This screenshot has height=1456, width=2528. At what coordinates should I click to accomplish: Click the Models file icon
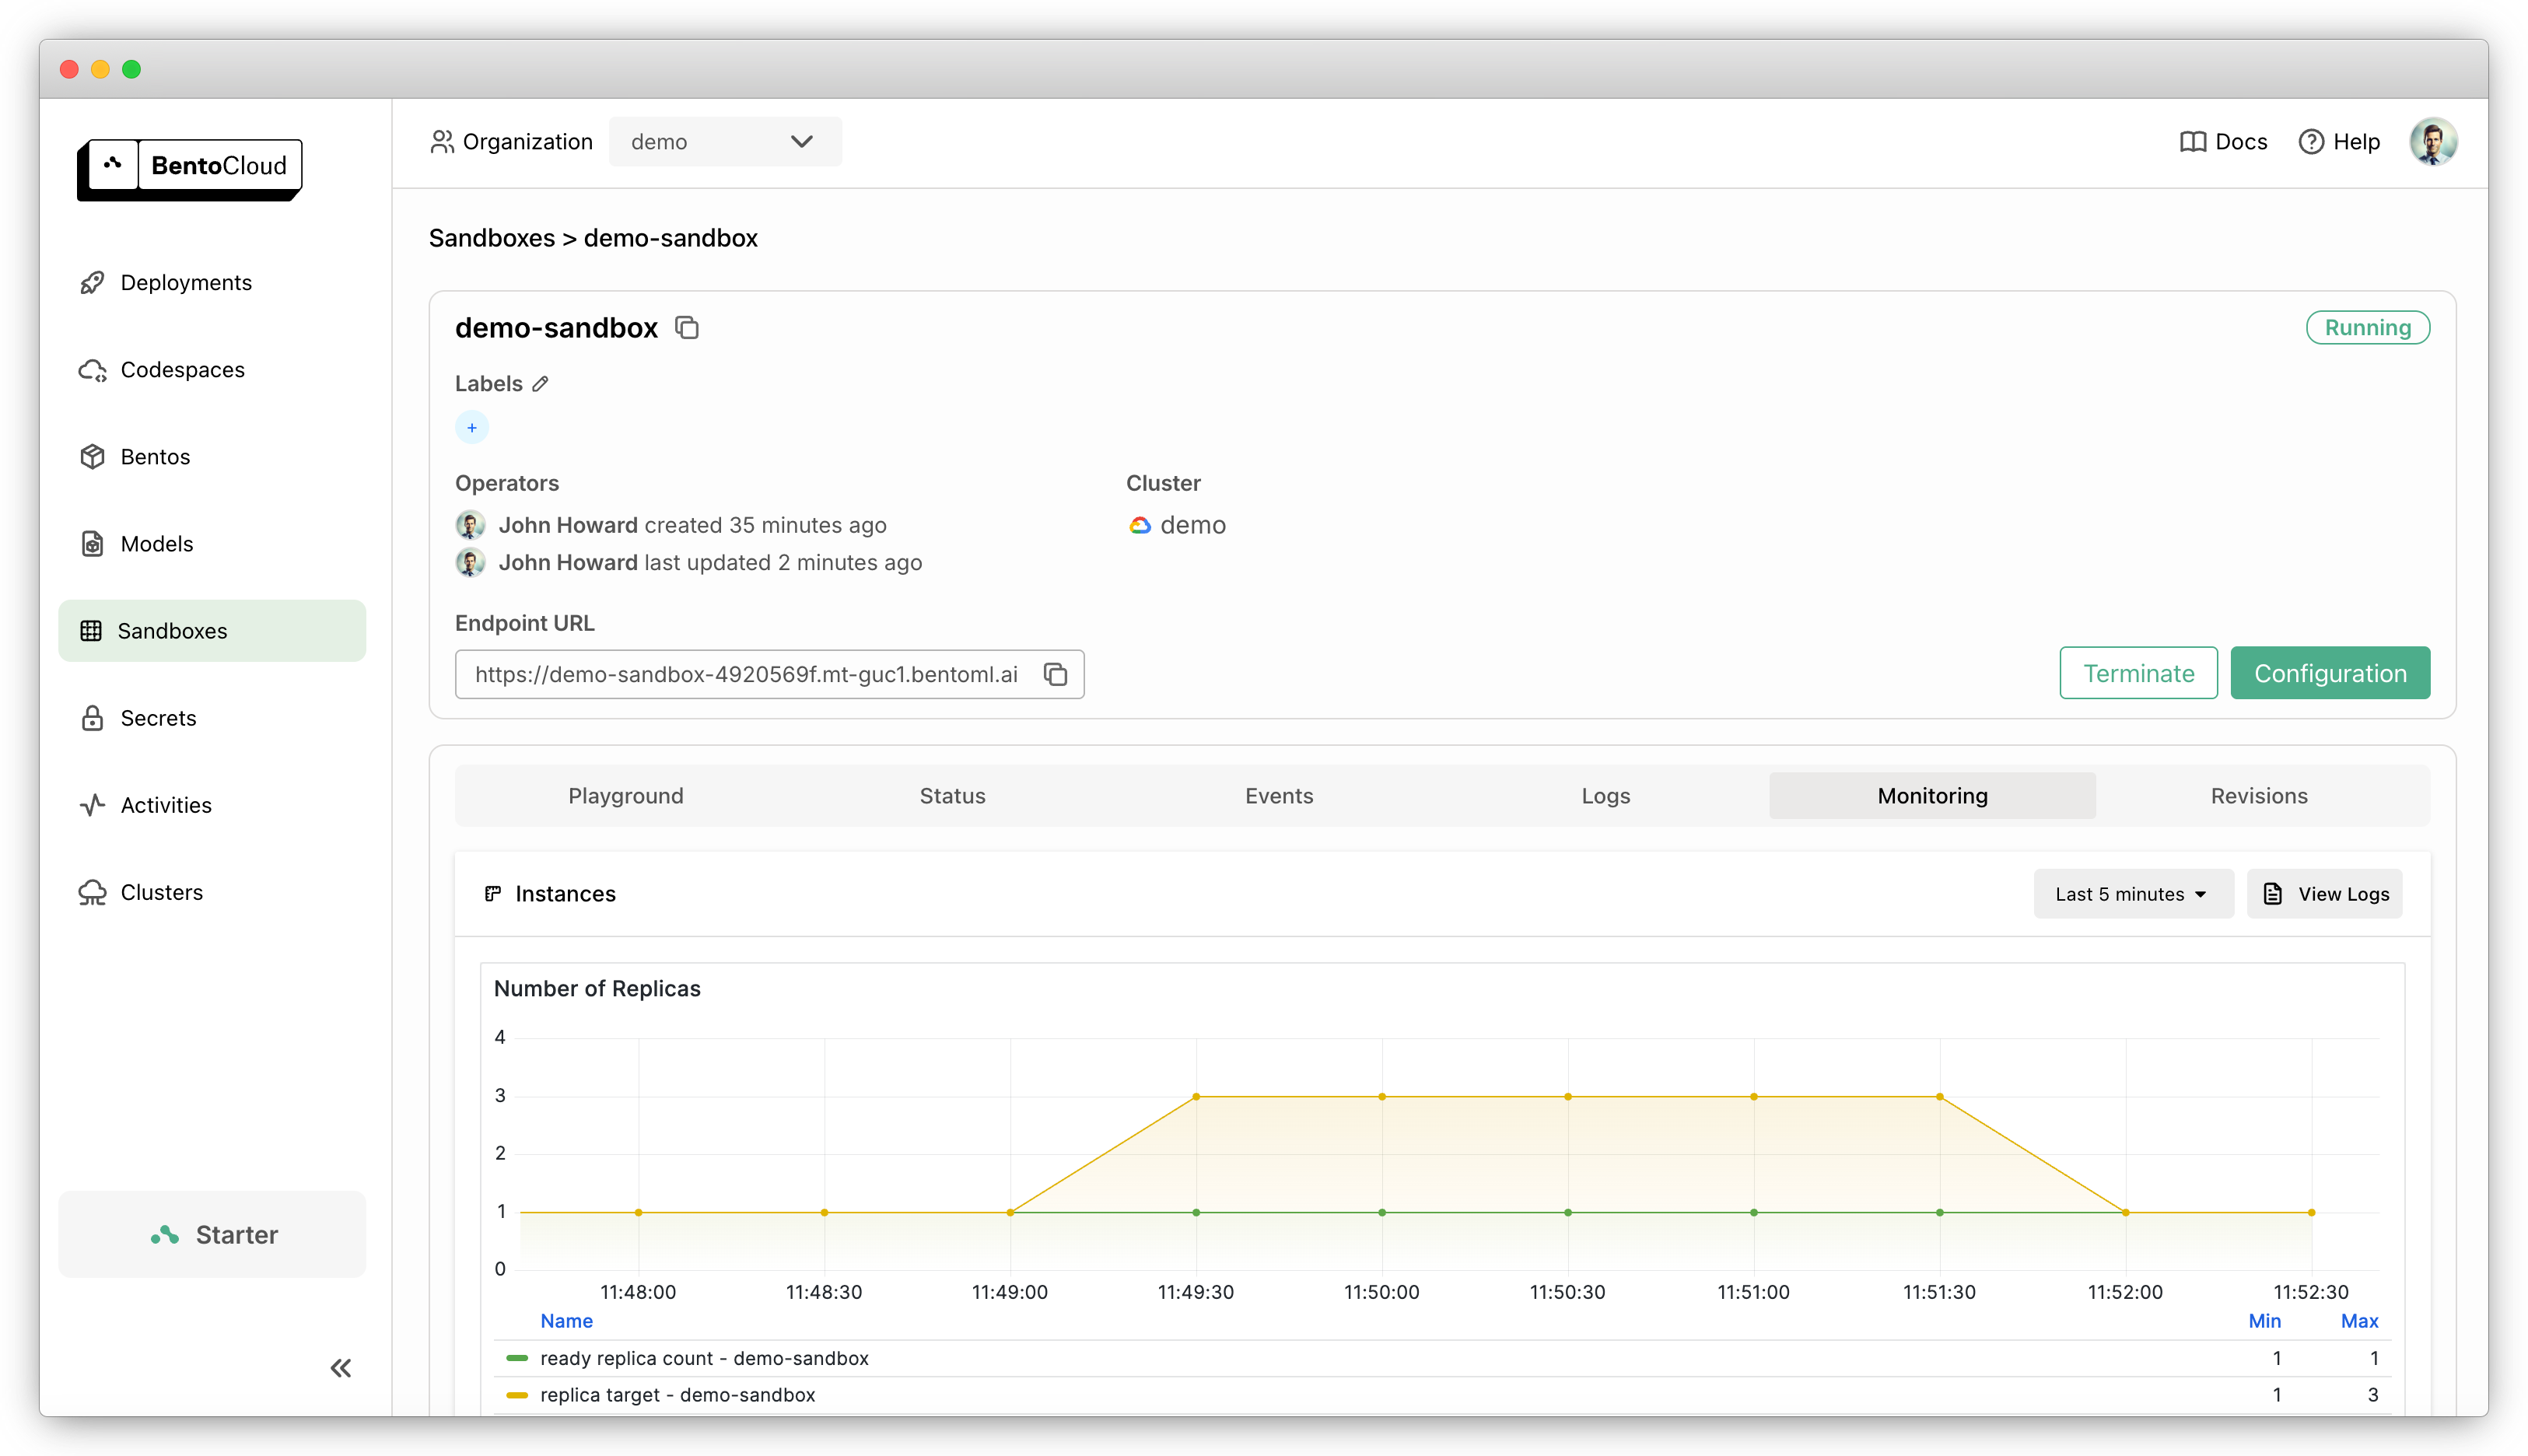92,544
